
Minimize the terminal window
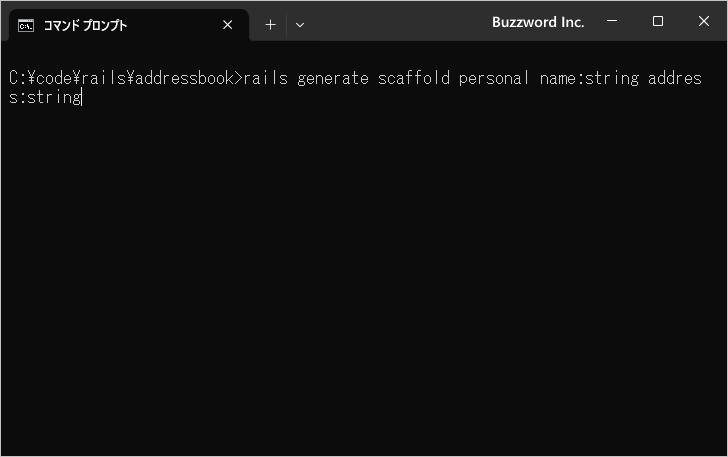pos(612,21)
